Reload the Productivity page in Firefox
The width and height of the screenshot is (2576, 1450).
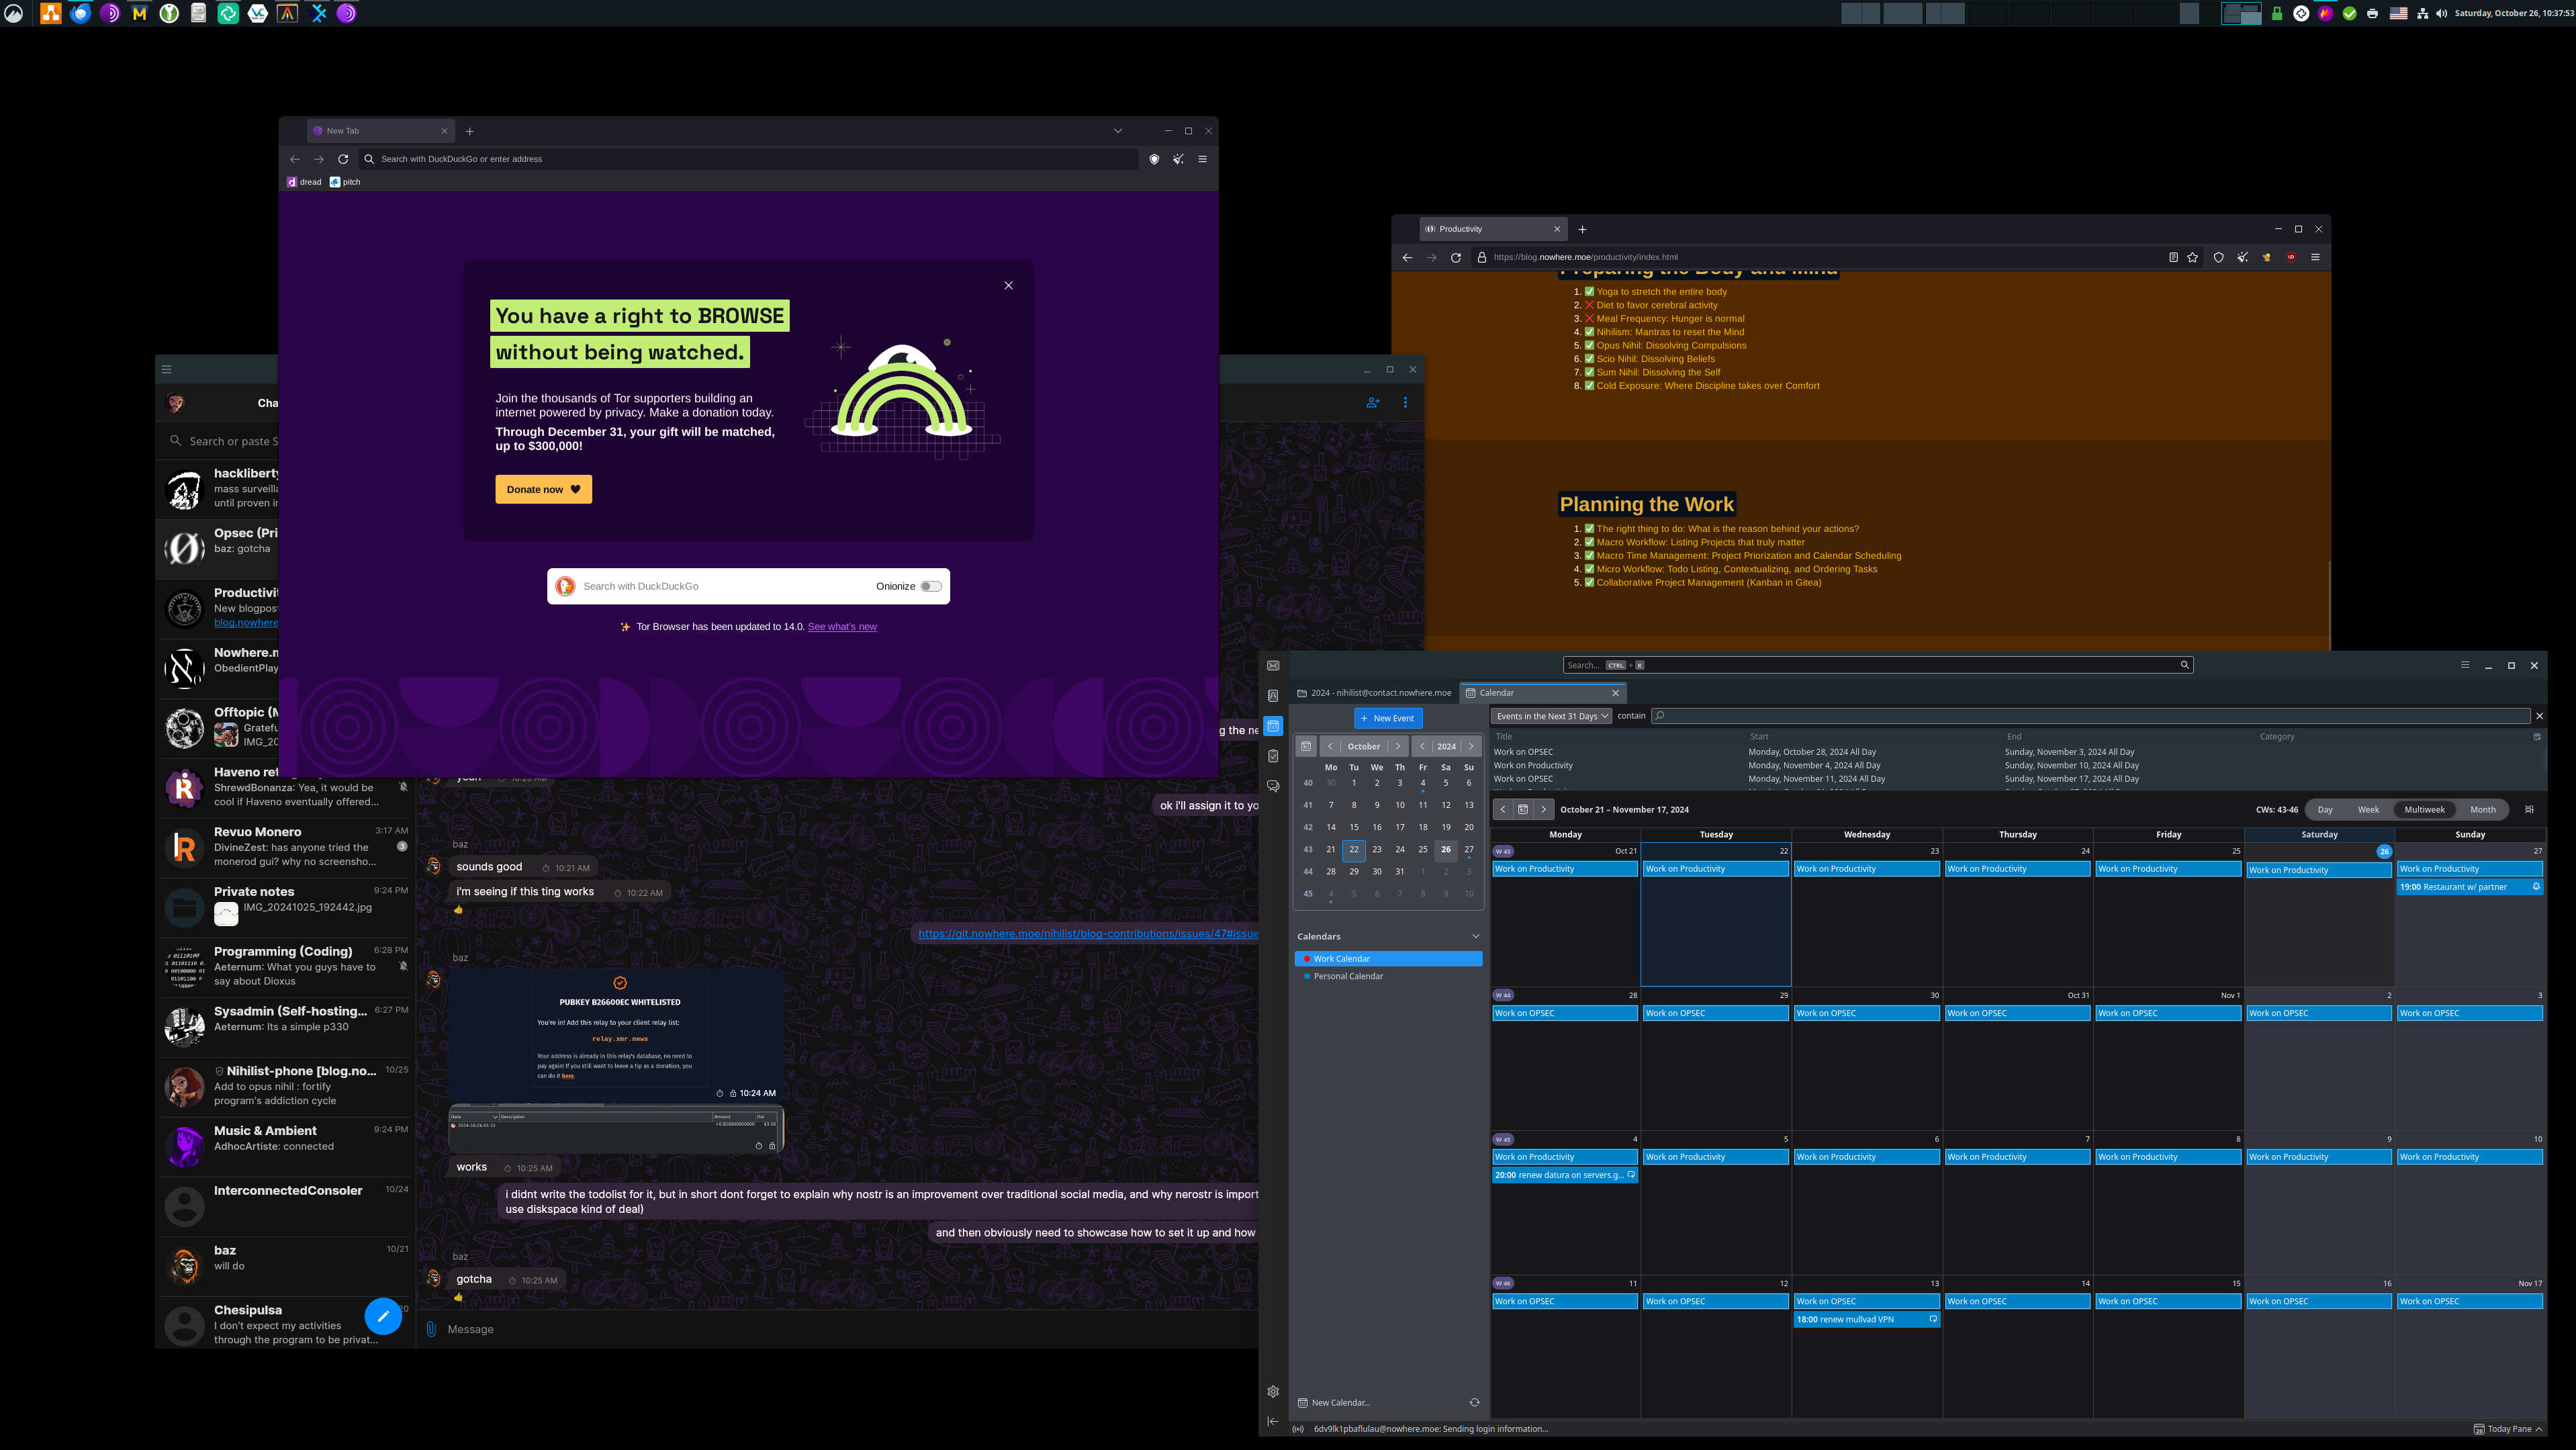(1456, 258)
